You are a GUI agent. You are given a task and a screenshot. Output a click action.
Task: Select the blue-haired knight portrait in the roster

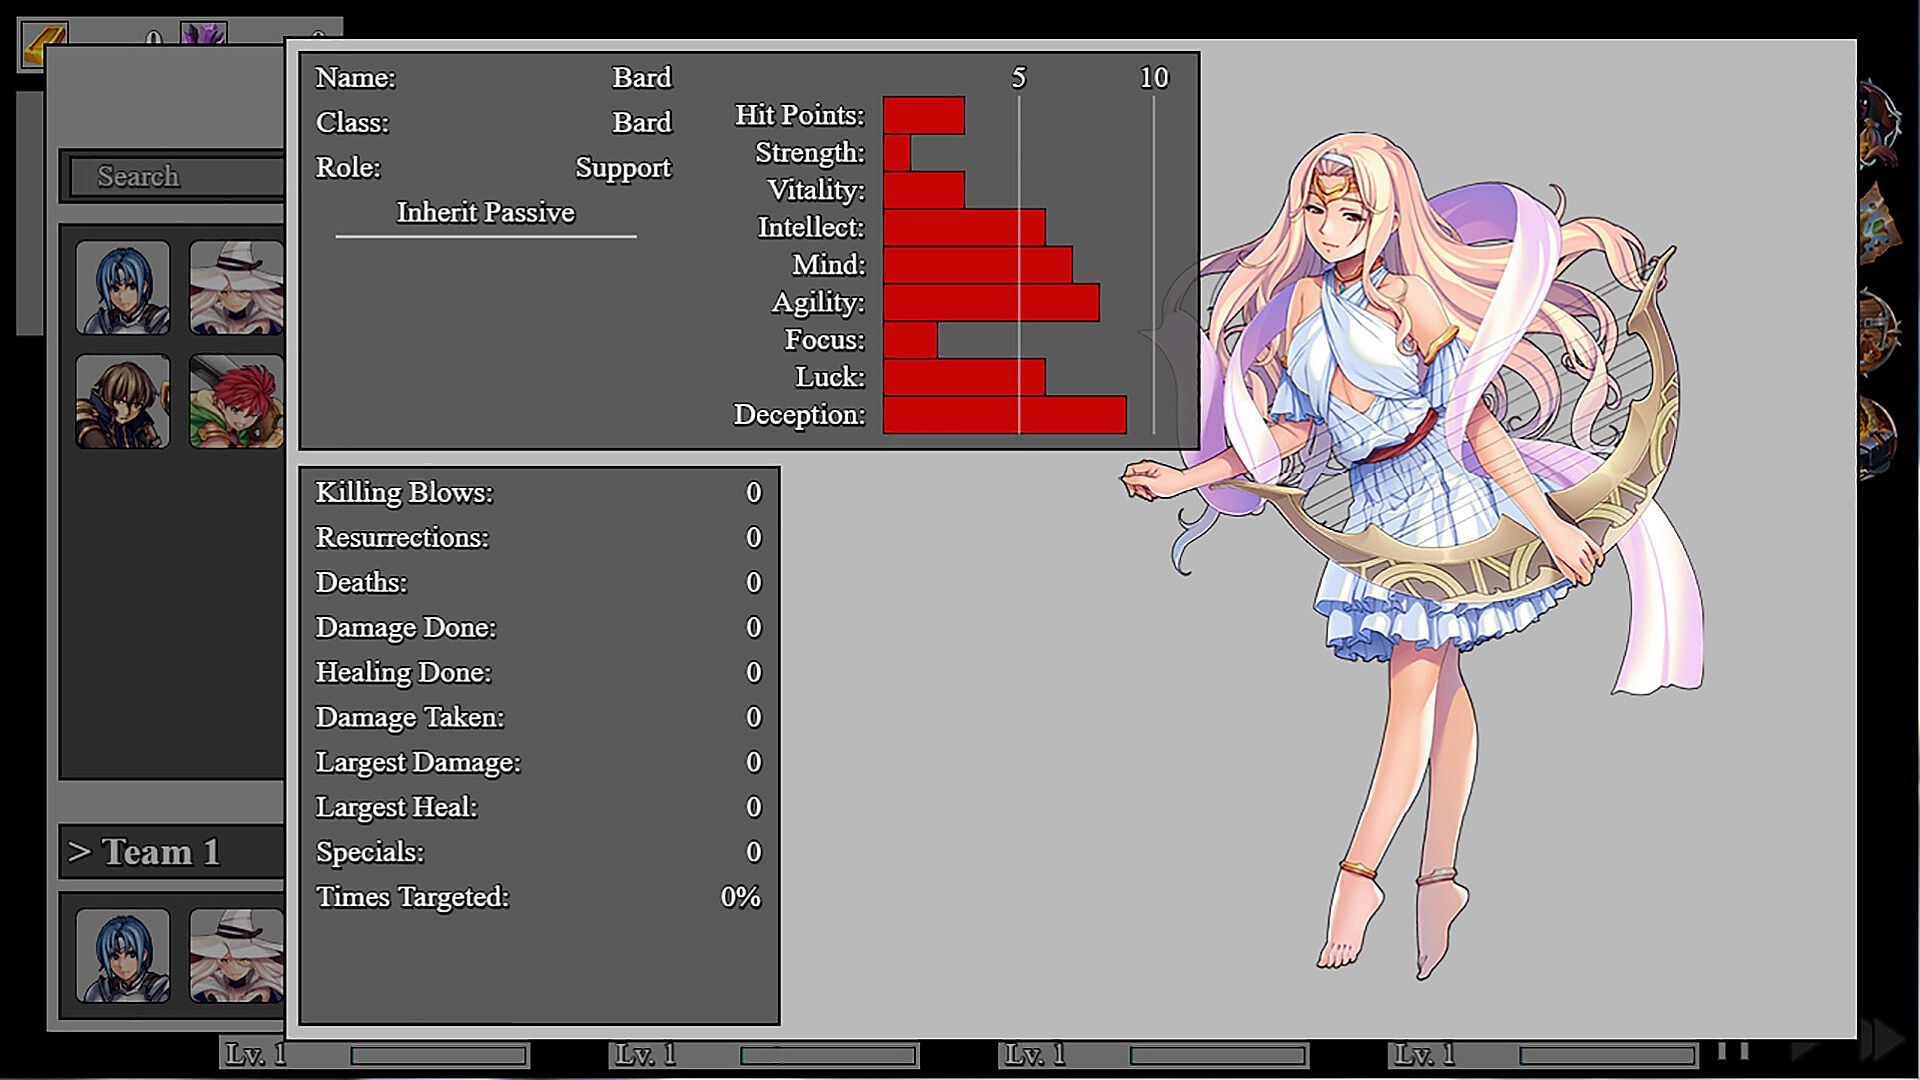click(123, 287)
